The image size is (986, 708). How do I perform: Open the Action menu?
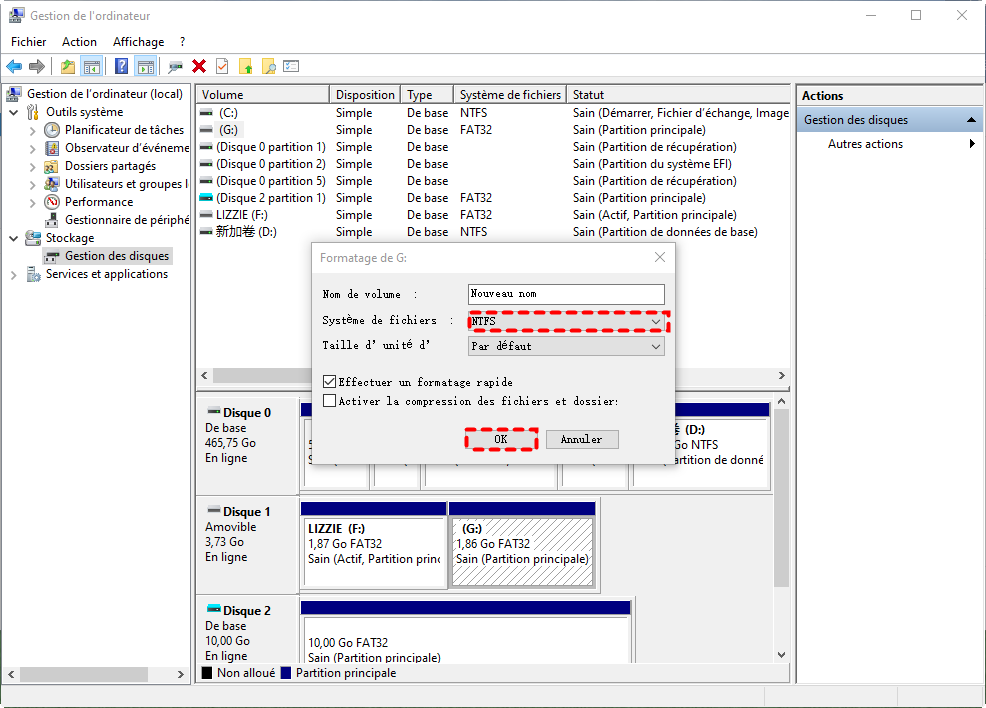tap(79, 41)
